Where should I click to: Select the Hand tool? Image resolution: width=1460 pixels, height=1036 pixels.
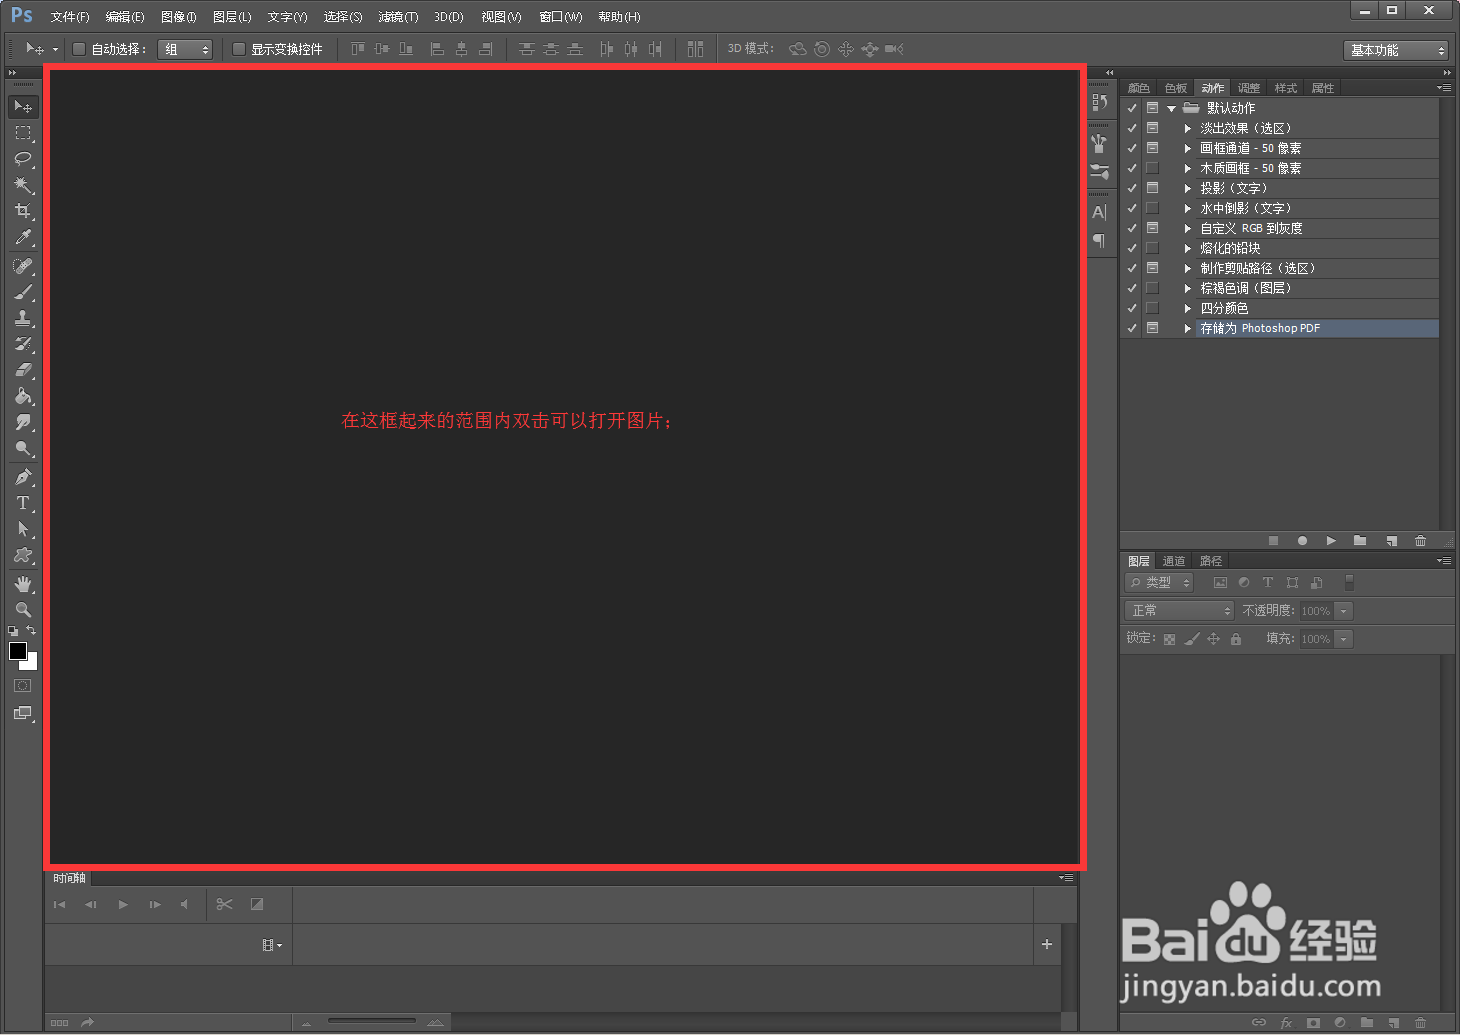pyautogui.click(x=23, y=584)
